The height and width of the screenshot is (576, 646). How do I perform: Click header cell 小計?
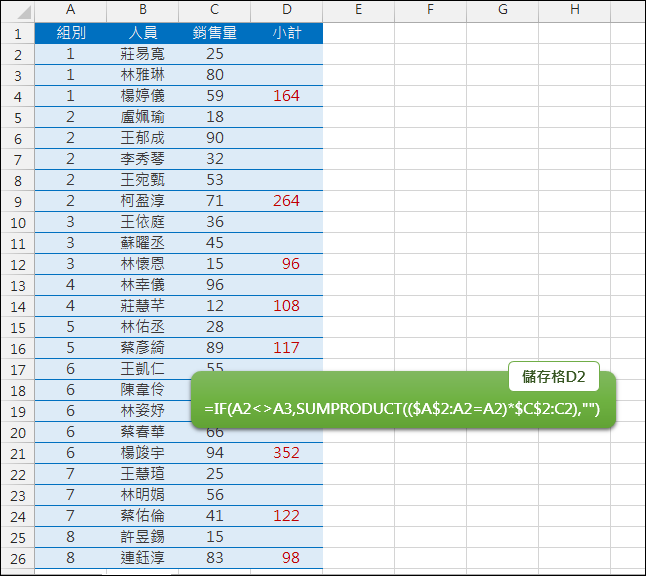click(287, 33)
